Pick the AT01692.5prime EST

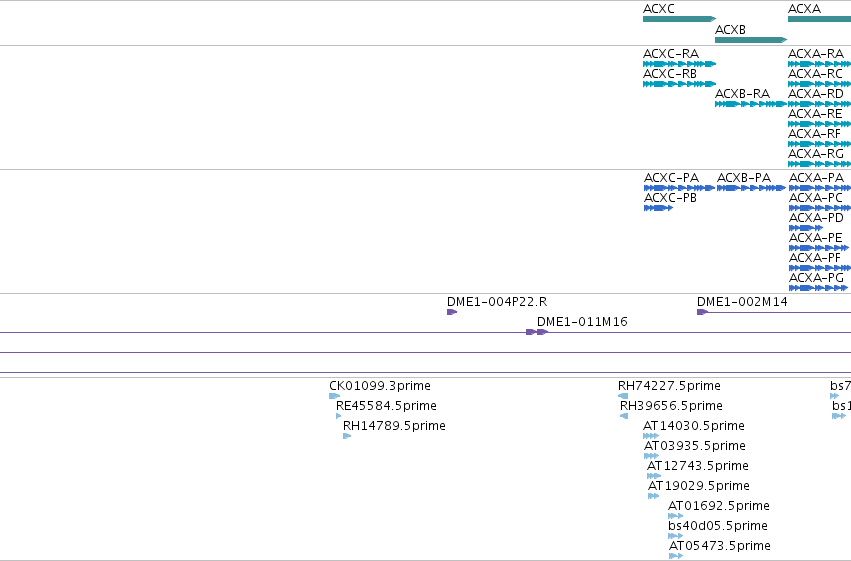point(676,516)
